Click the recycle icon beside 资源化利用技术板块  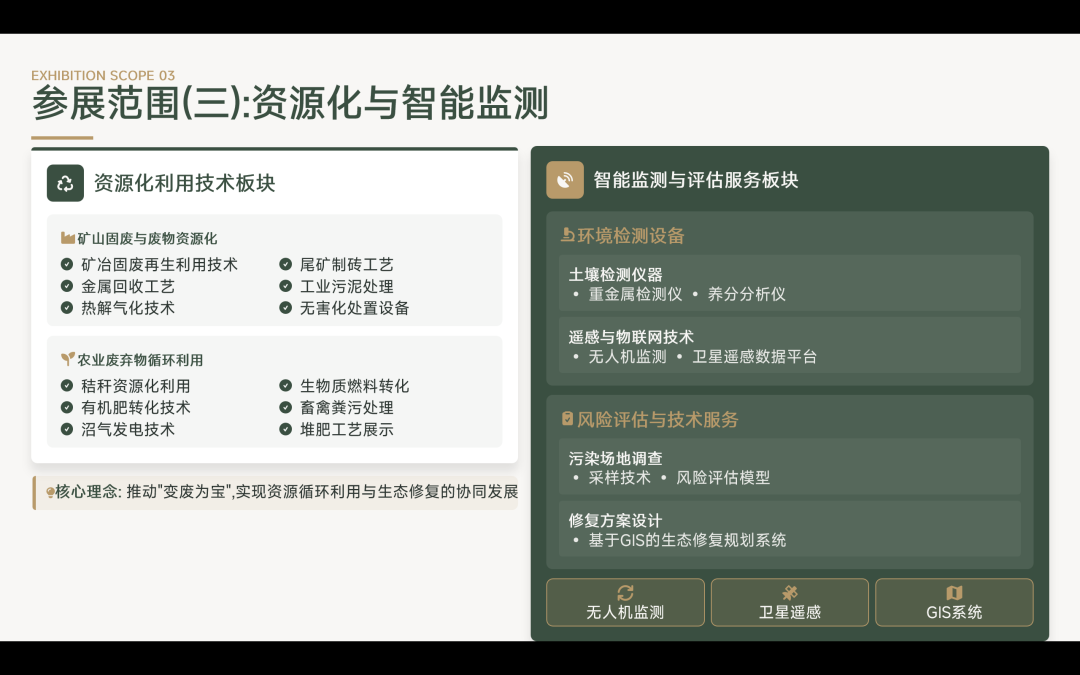(x=65, y=184)
